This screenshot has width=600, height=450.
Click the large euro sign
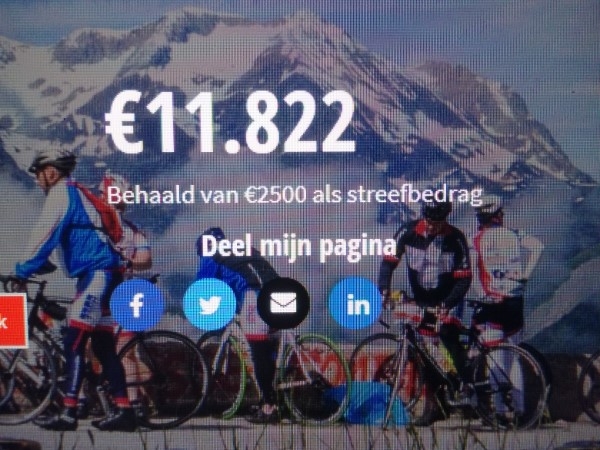coord(123,123)
